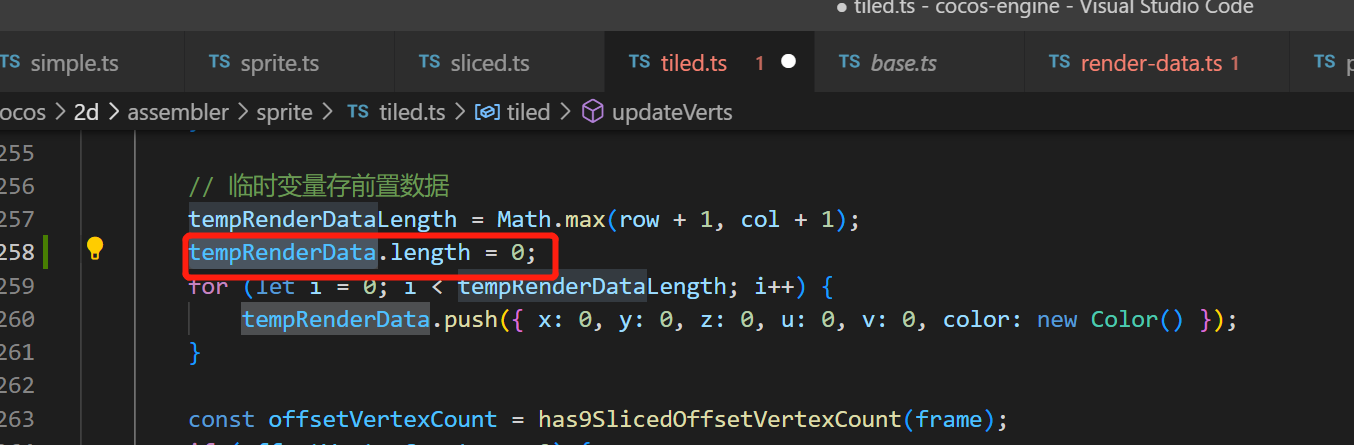Viewport: 1354px width, 445px height.
Task: Click the TS icon on render-data.ts tab
Action: (1060, 62)
